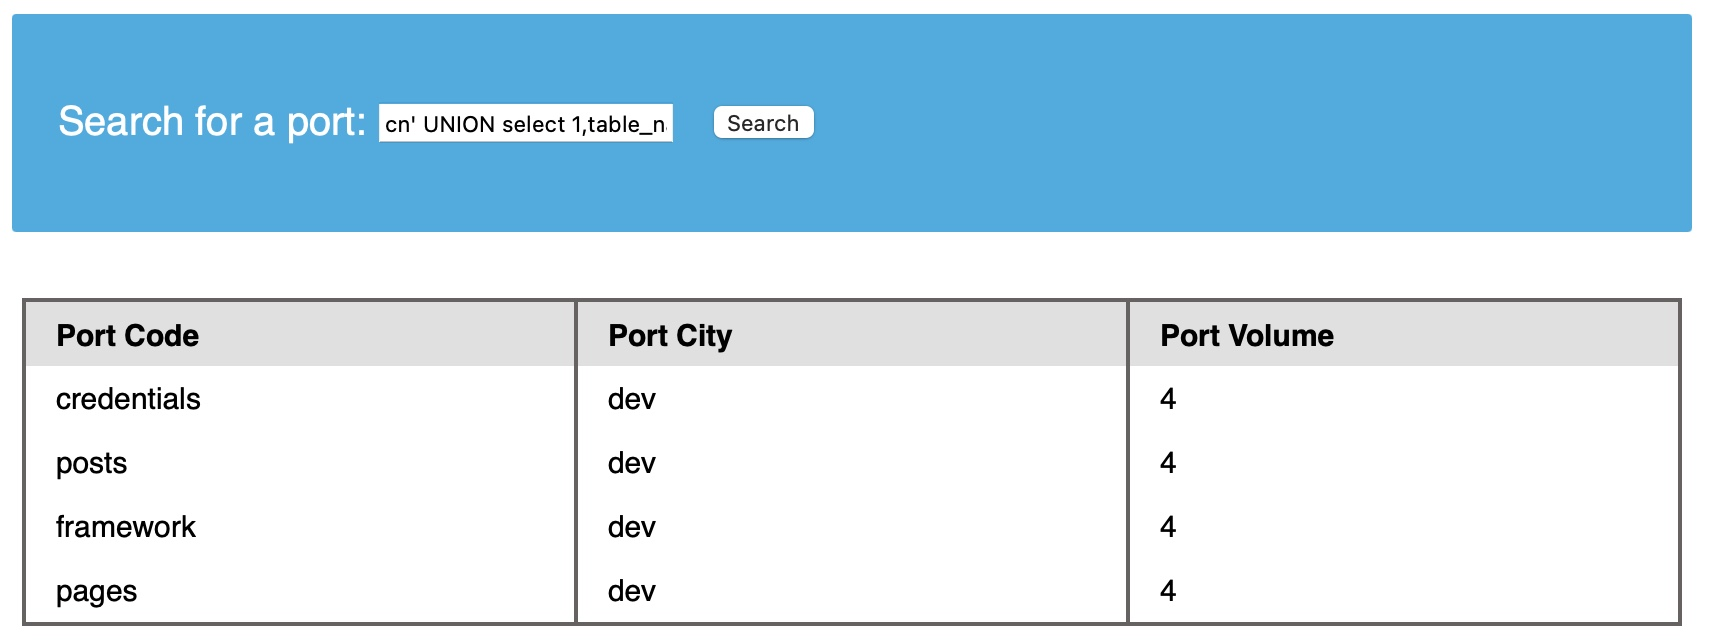Viewport: 1710px width, 640px height.
Task: Select the Port City column header
Action: point(670,336)
